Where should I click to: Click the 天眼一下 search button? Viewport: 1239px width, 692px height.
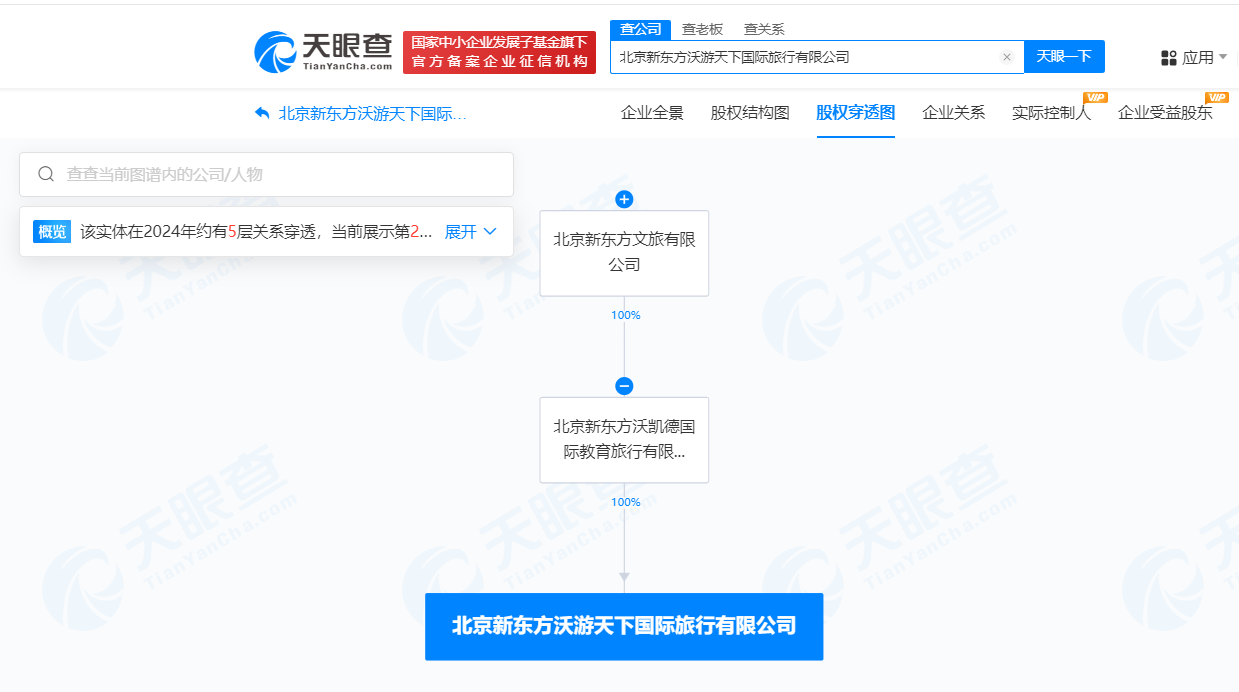click(1064, 56)
